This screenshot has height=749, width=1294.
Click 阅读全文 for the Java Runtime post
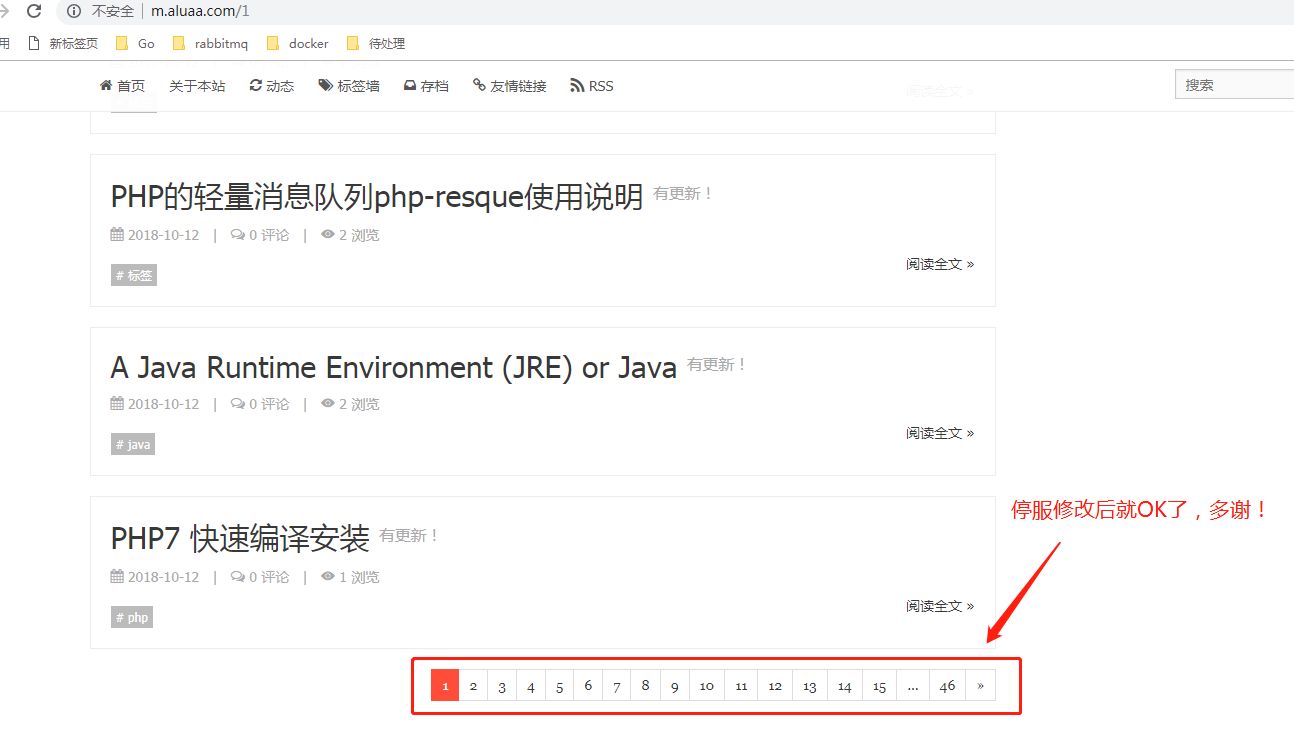[x=939, y=433]
